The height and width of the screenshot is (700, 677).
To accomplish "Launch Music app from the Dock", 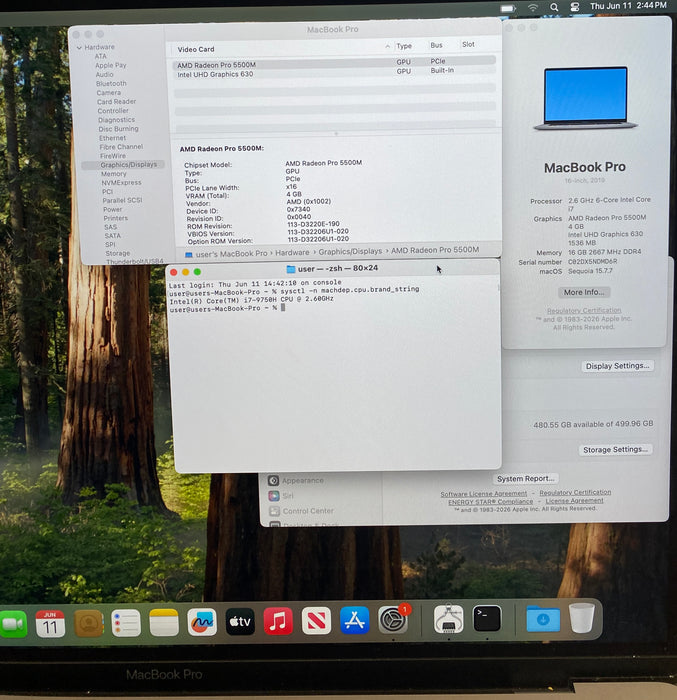I will (x=278, y=621).
